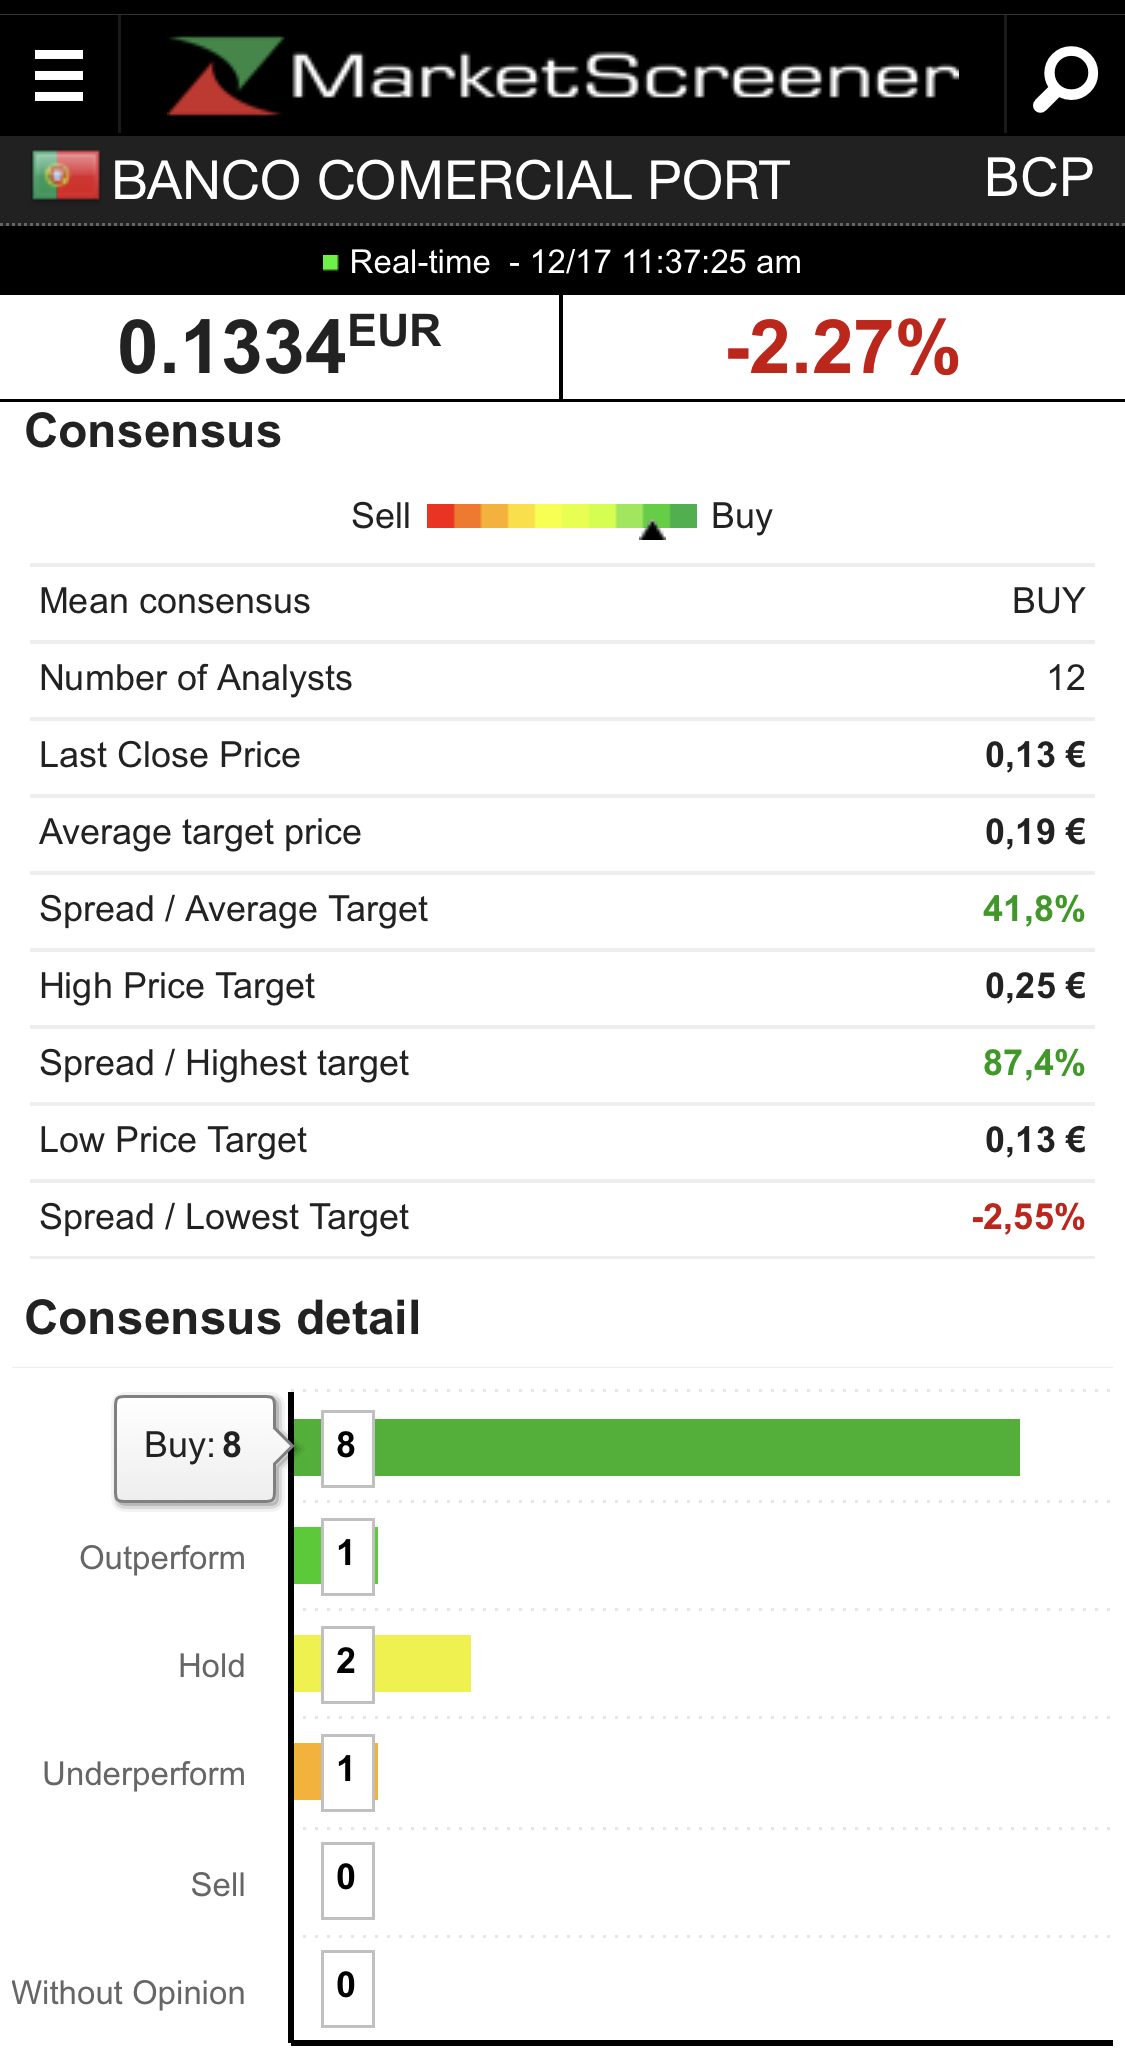Screen dimensions: 1125x2071
Task: Tap the -2.27% change figure
Action: point(842,348)
